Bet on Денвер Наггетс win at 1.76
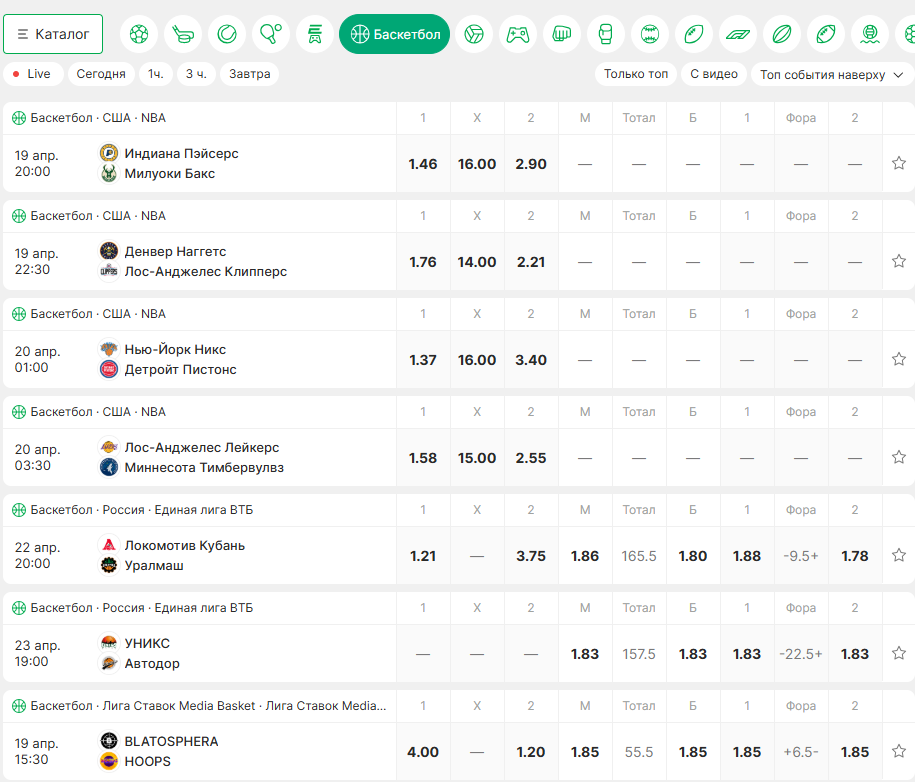 [x=423, y=262]
